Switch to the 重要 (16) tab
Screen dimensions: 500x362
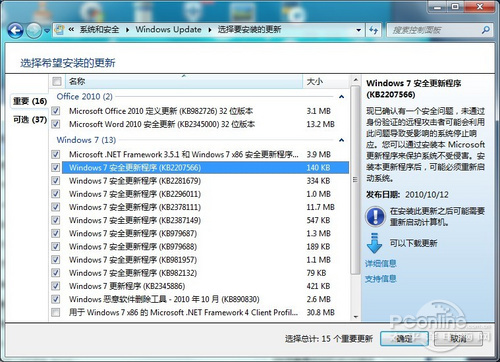click(x=30, y=101)
